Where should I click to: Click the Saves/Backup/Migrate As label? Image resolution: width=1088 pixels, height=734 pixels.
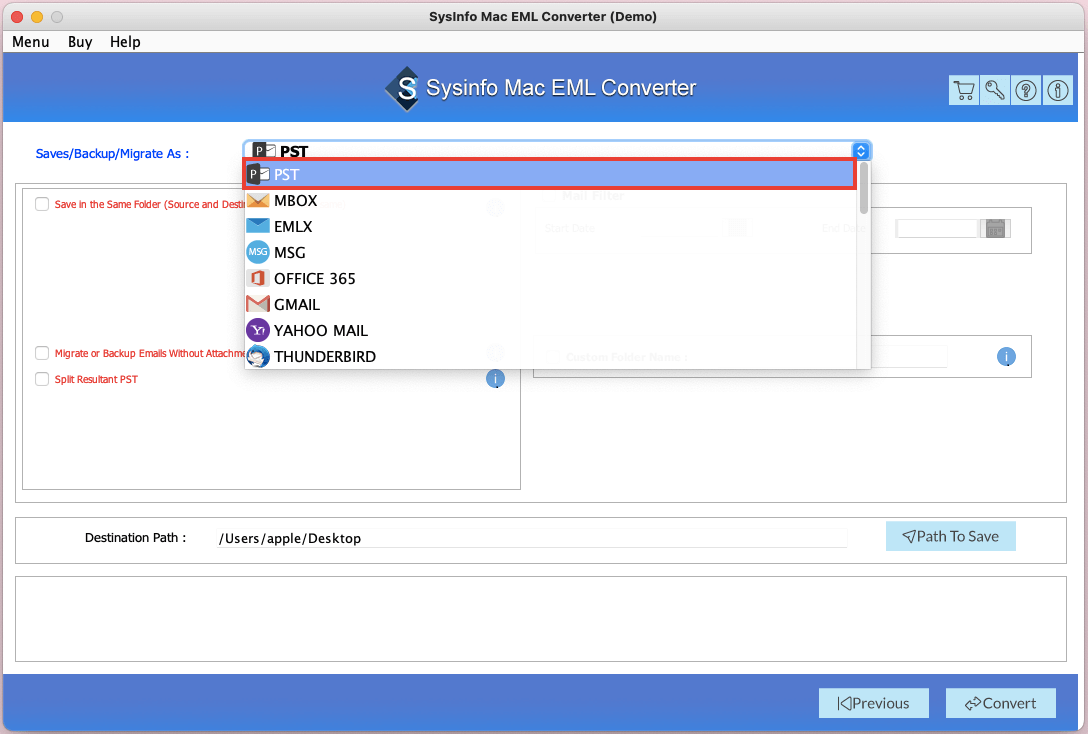[112, 153]
